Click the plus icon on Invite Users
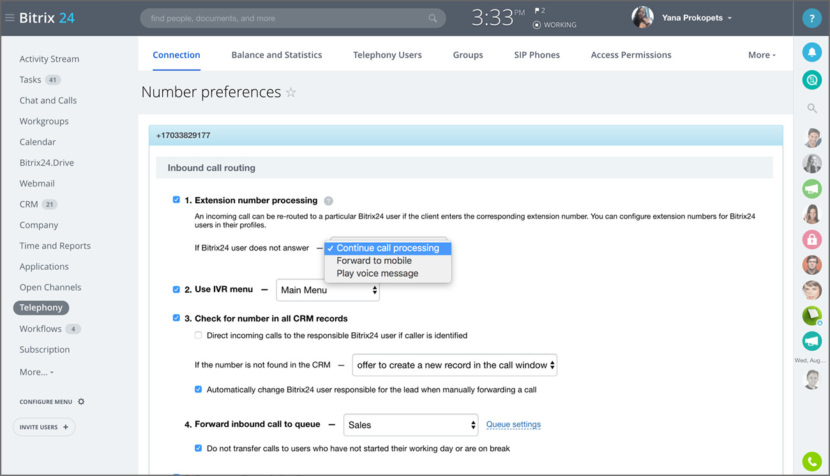This screenshot has width=830, height=476. (x=66, y=427)
